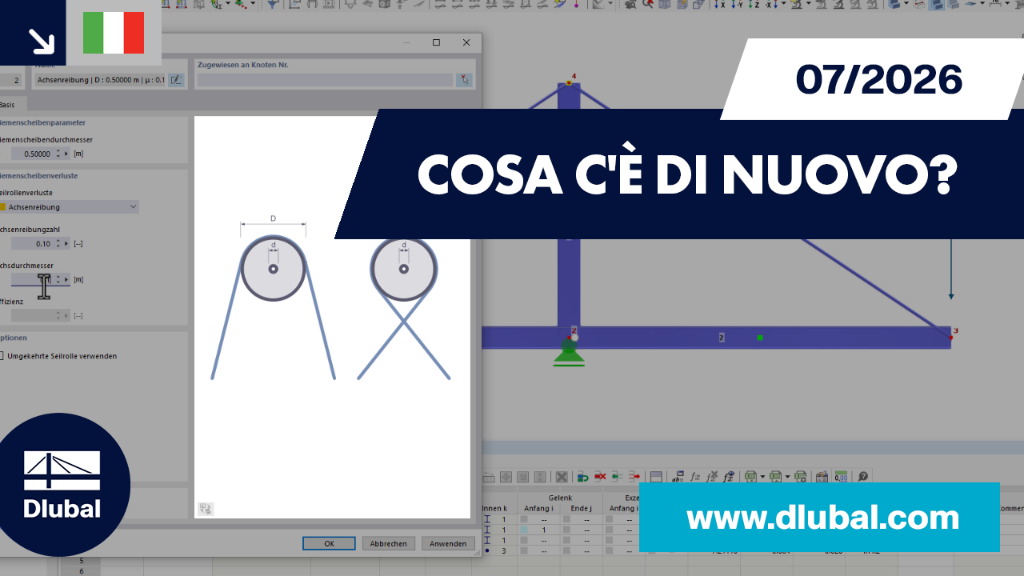Click the spinner of the 0.50000 diameter field
The image size is (1024, 576).
pos(58,154)
